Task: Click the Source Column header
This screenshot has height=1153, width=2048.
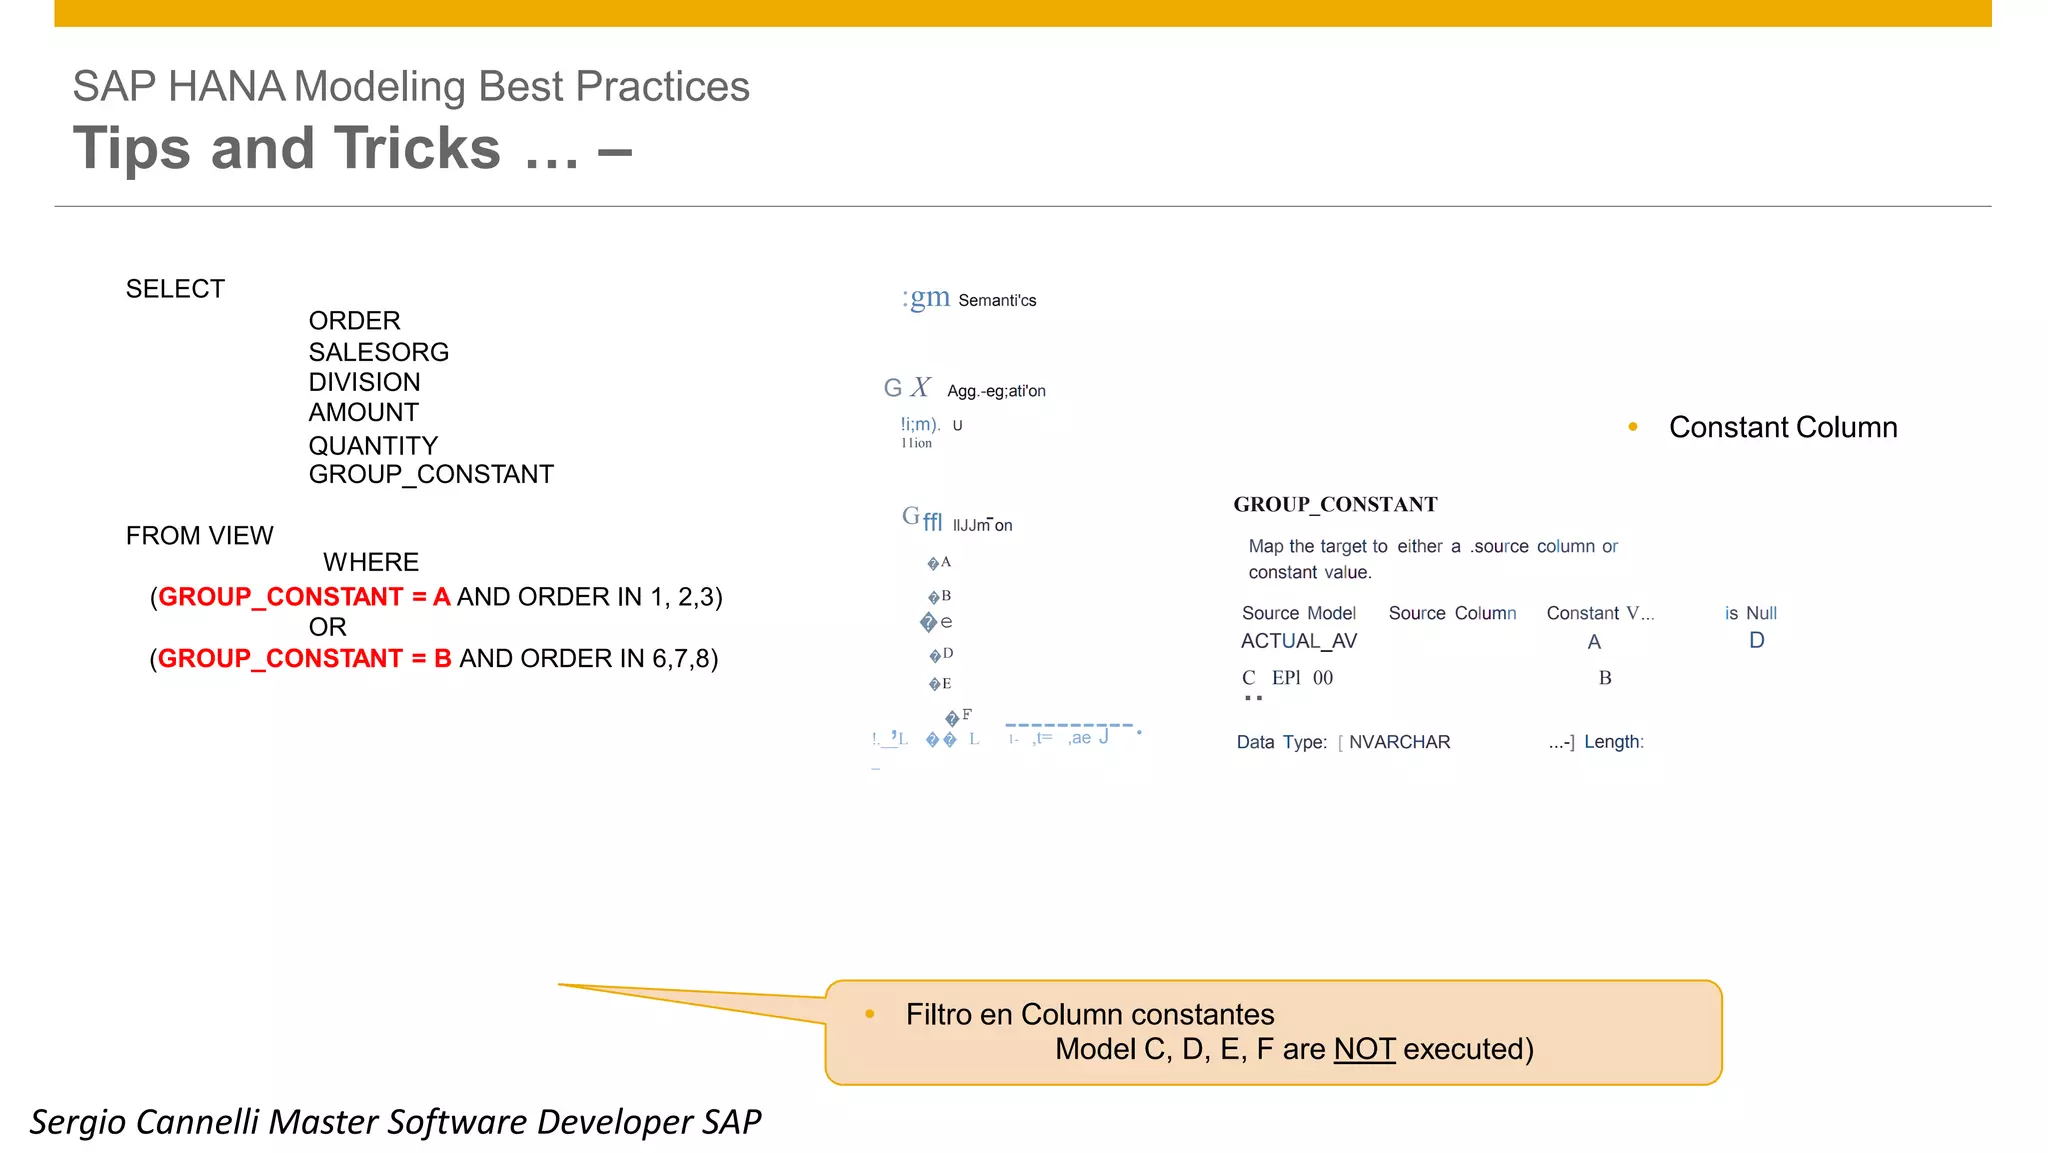Action: tap(1452, 613)
